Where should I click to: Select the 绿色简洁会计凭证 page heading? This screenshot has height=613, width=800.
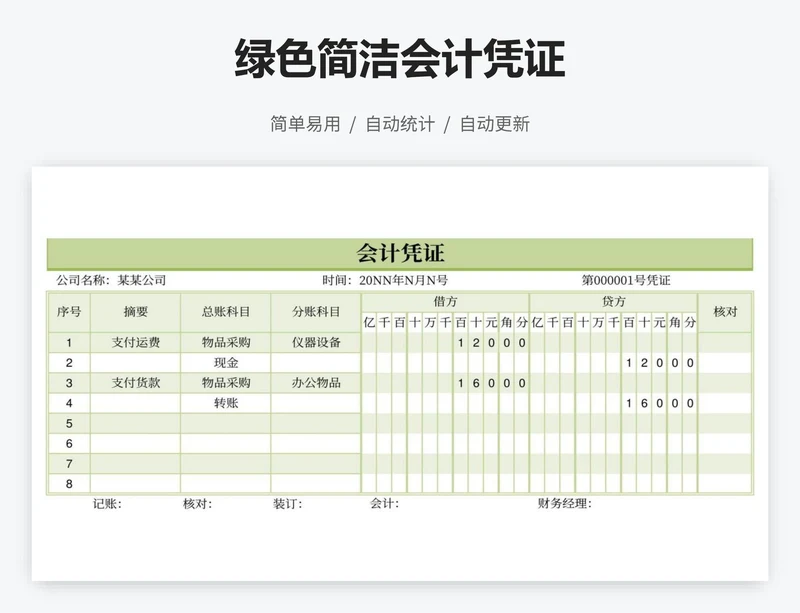click(400, 59)
